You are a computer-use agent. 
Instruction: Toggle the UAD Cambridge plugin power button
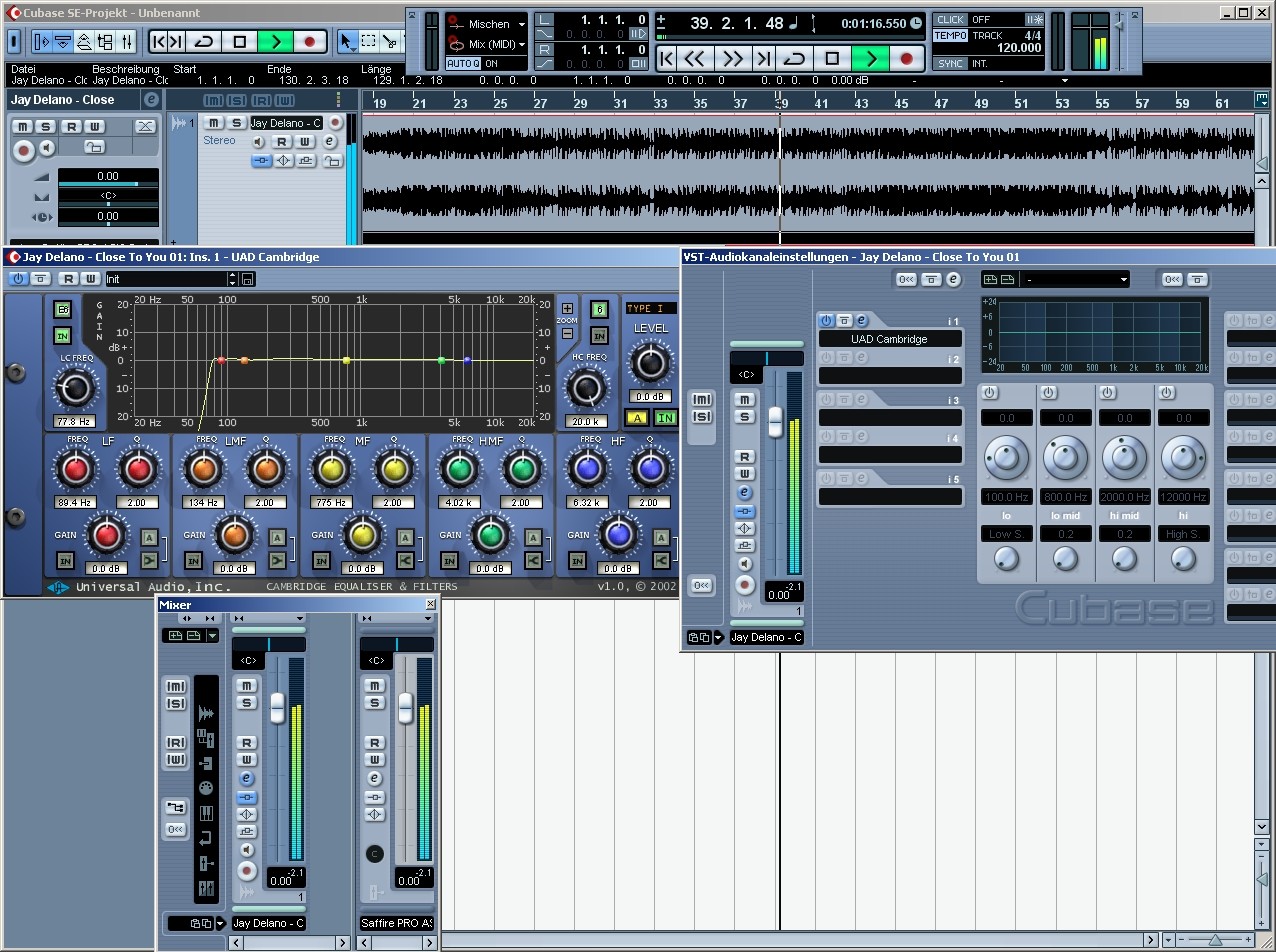(x=18, y=279)
